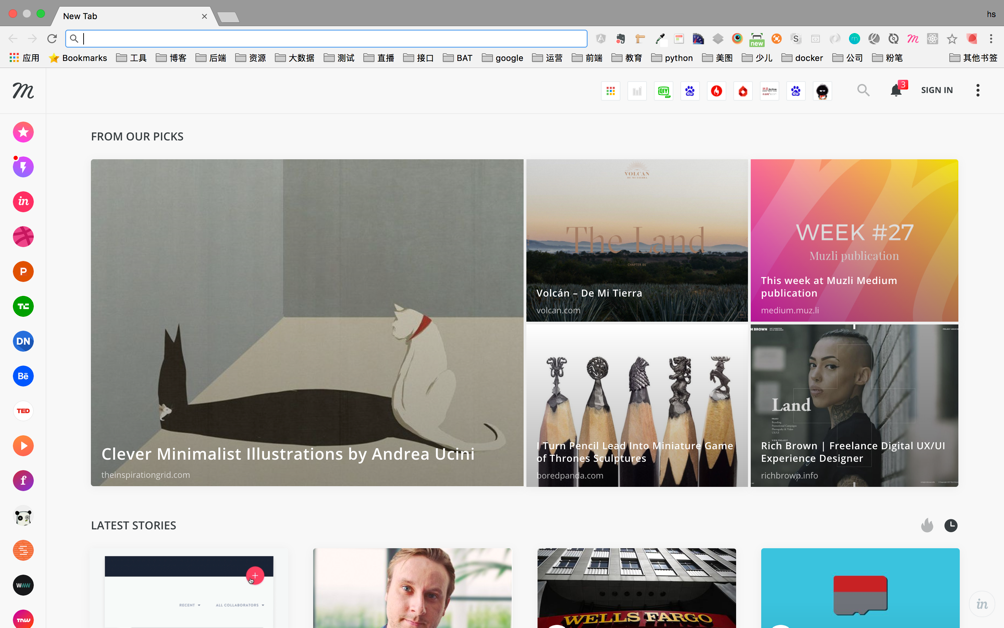Screen dimensions: 1004x628
Task: Open the Pencil Lead Miniature Sculptures card
Action: click(x=637, y=406)
